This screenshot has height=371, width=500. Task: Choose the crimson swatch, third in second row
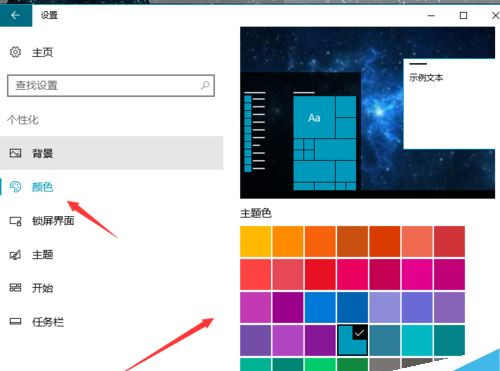pyautogui.click(x=320, y=274)
